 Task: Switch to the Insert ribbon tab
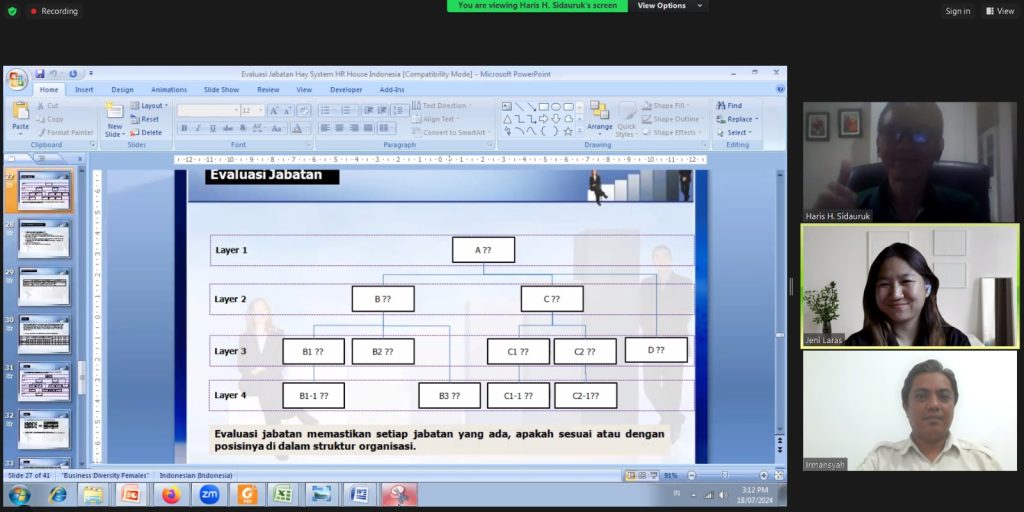tap(84, 89)
